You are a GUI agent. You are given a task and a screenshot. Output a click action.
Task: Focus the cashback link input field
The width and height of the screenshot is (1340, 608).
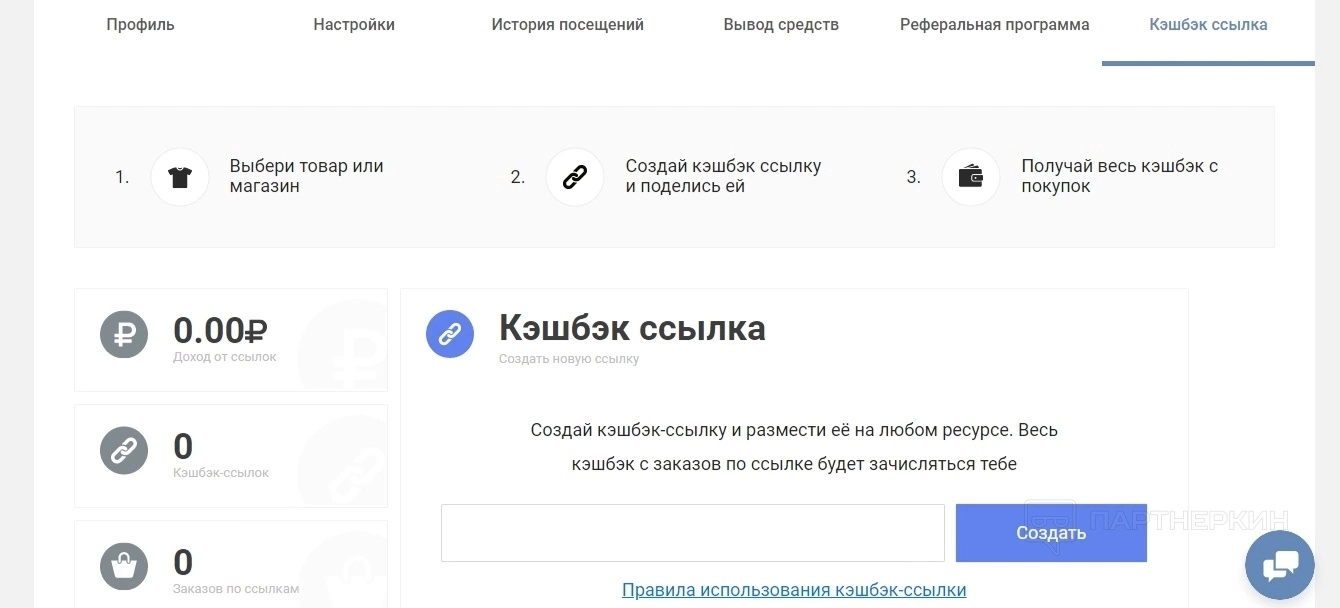point(693,533)
